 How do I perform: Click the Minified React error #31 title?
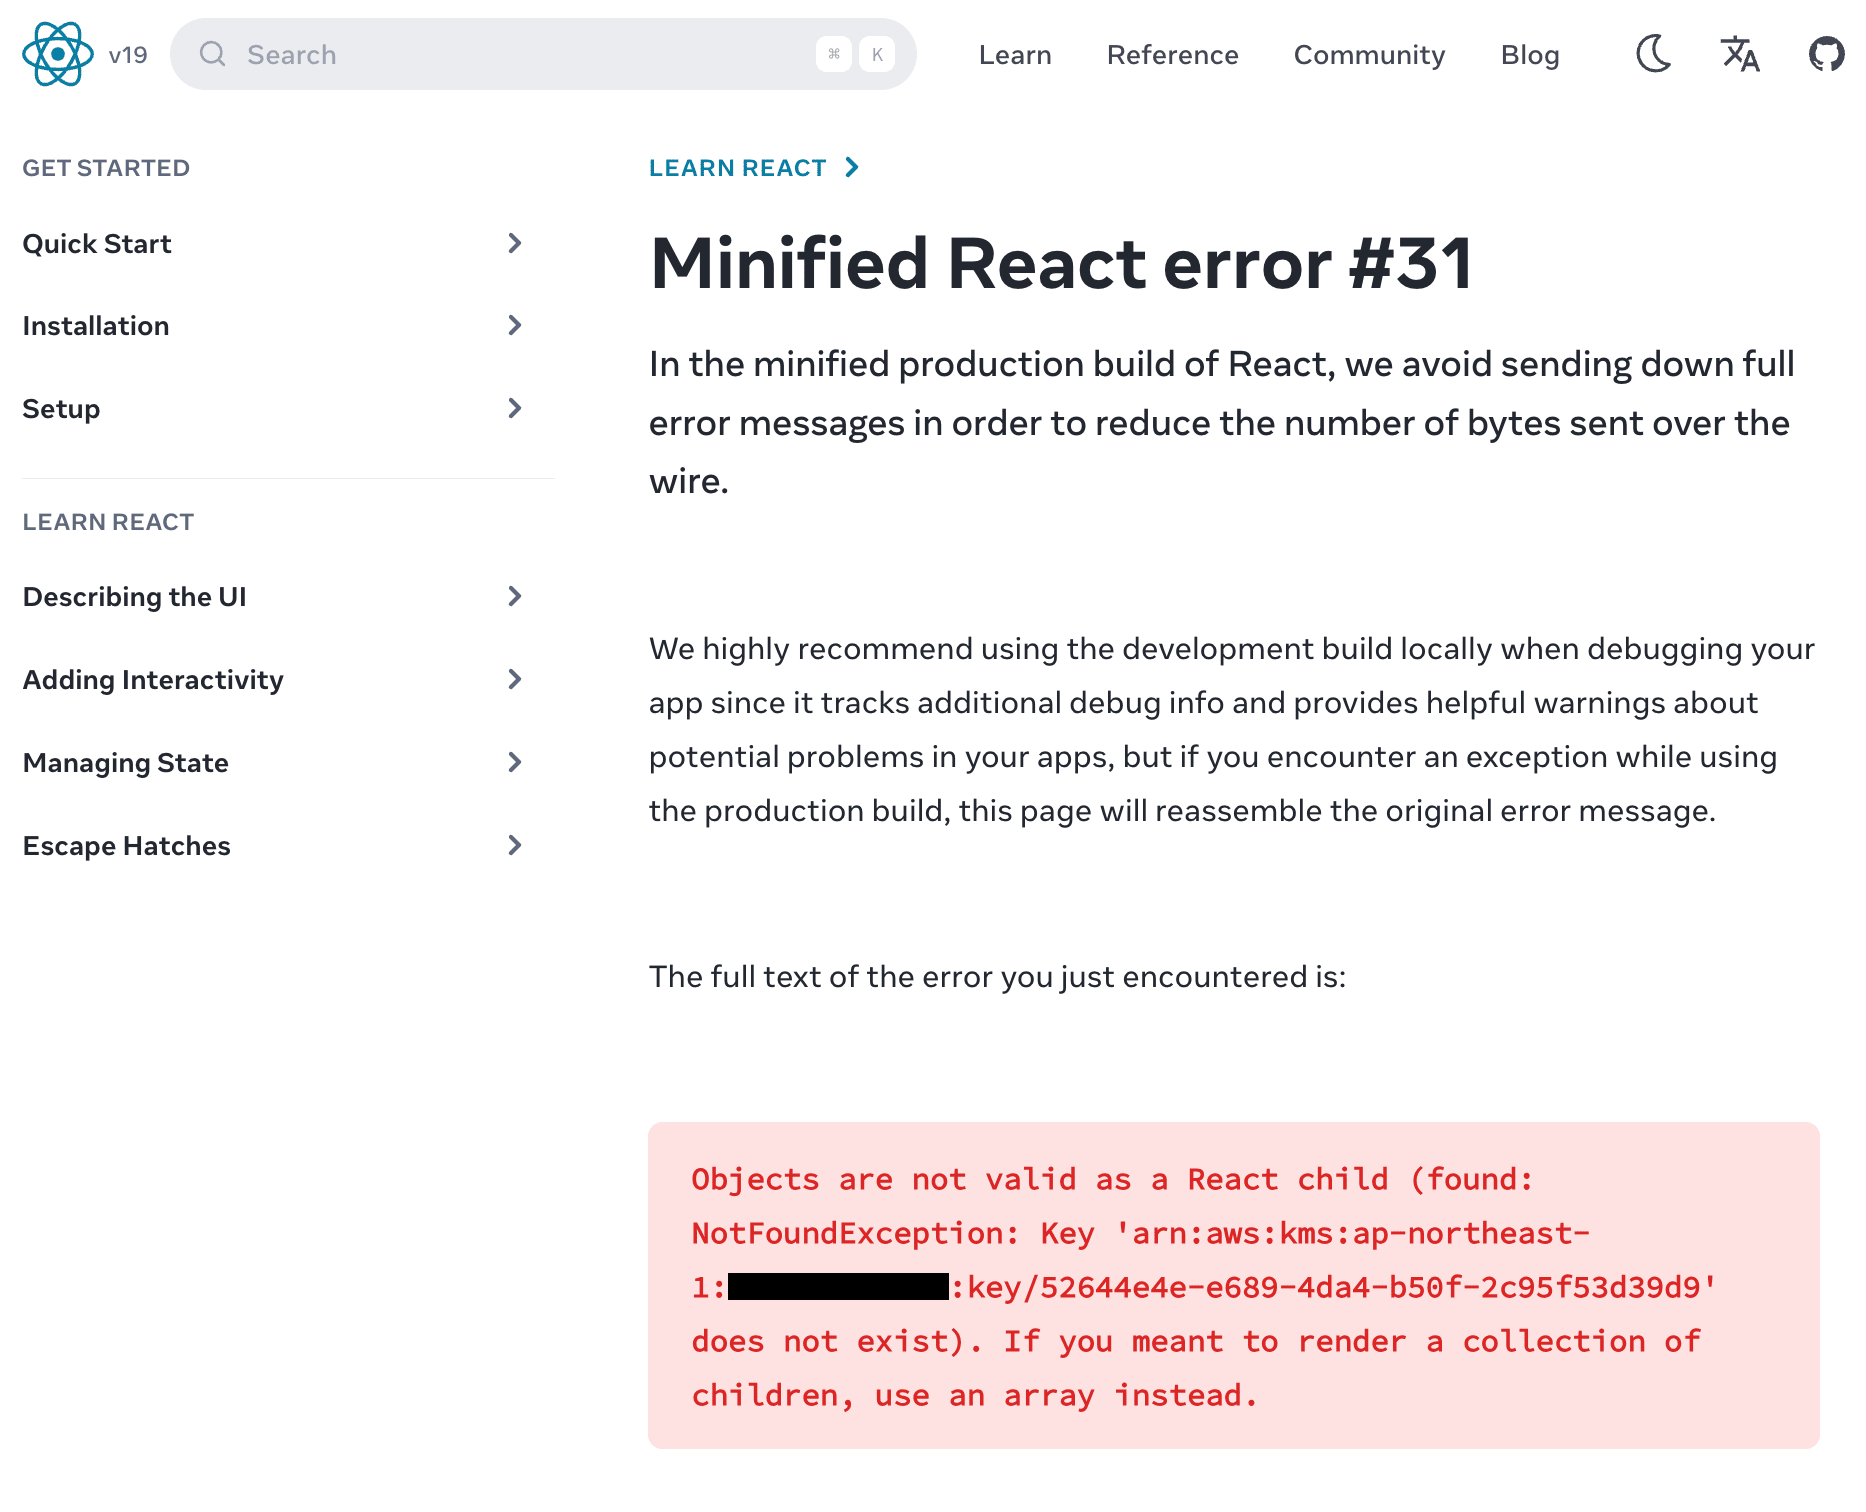click(1061, 264)
